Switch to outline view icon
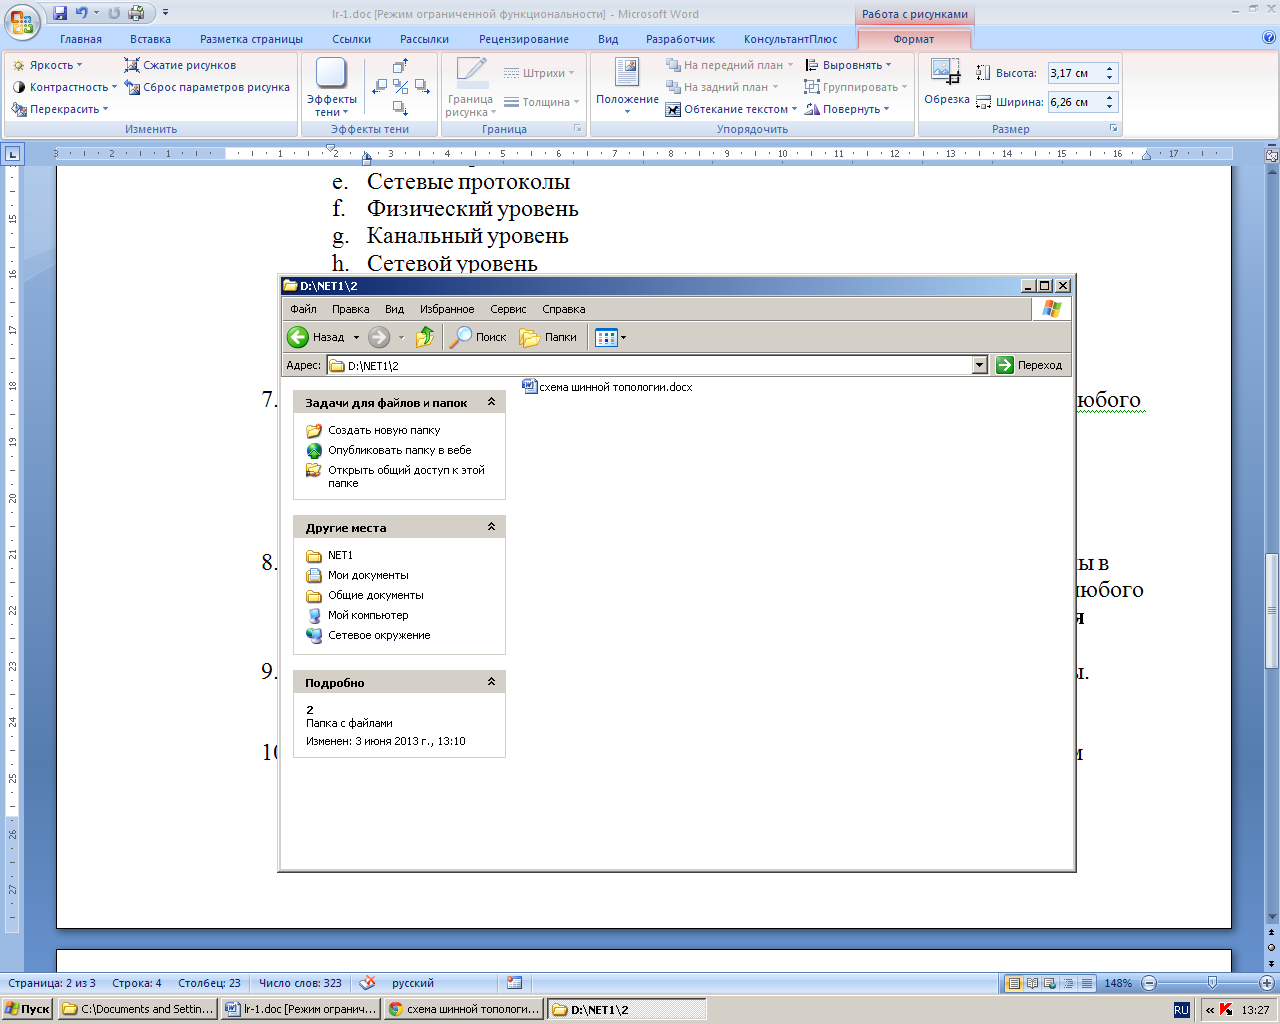The width and height of the screenshot is (1280, 1024). click(x=1069, y=983)
